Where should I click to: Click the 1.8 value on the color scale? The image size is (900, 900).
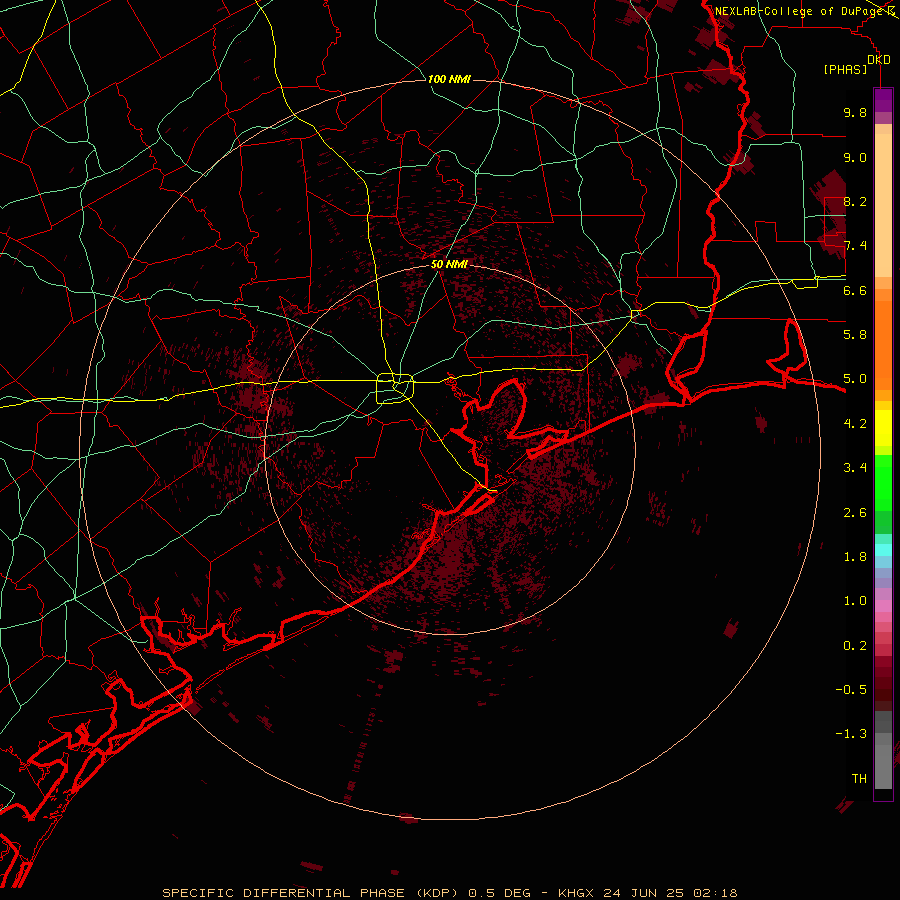click(x=855, y=557)
